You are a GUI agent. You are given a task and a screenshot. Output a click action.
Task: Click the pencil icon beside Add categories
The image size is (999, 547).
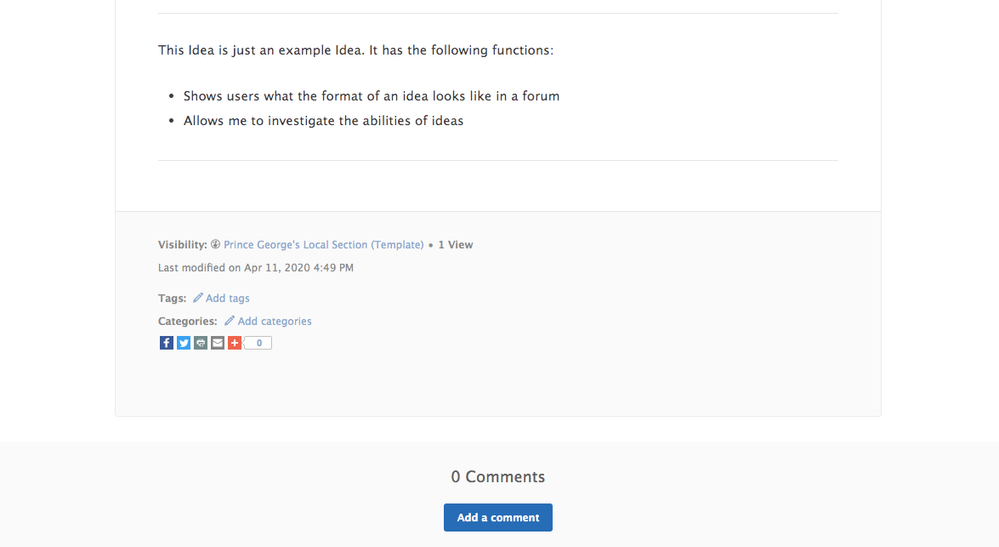coord(230,321)
